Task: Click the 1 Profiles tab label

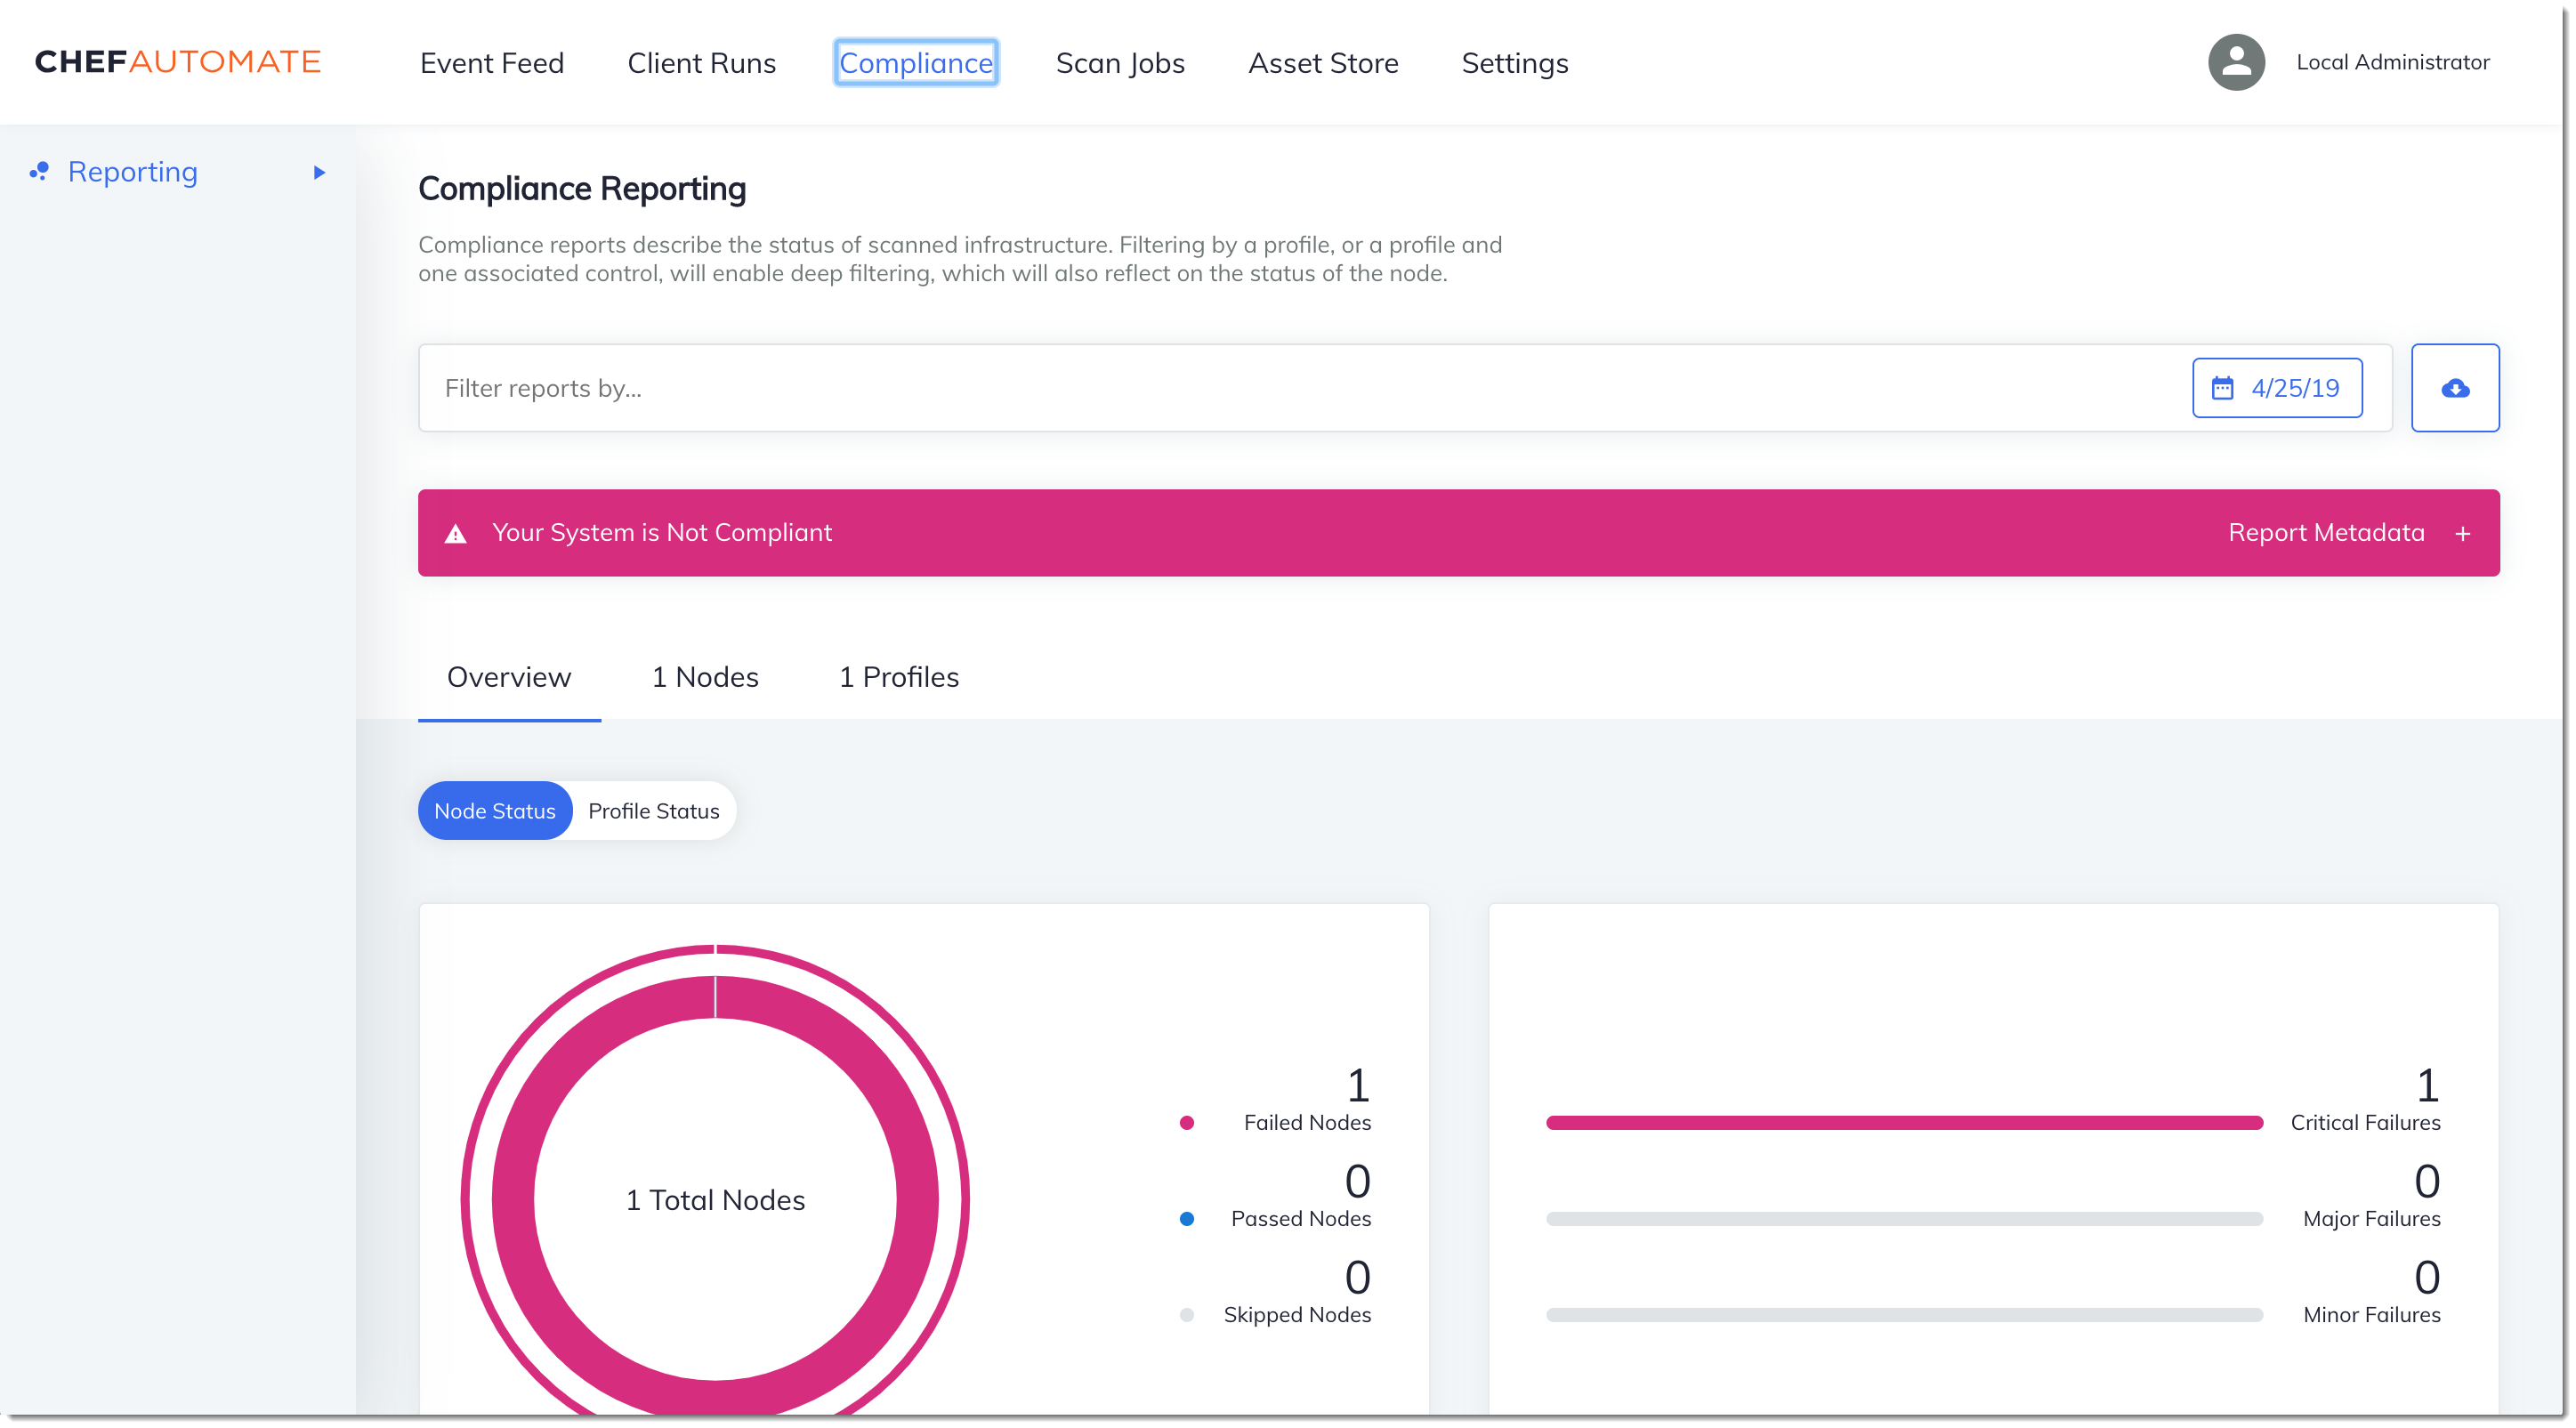Action: 897,677
